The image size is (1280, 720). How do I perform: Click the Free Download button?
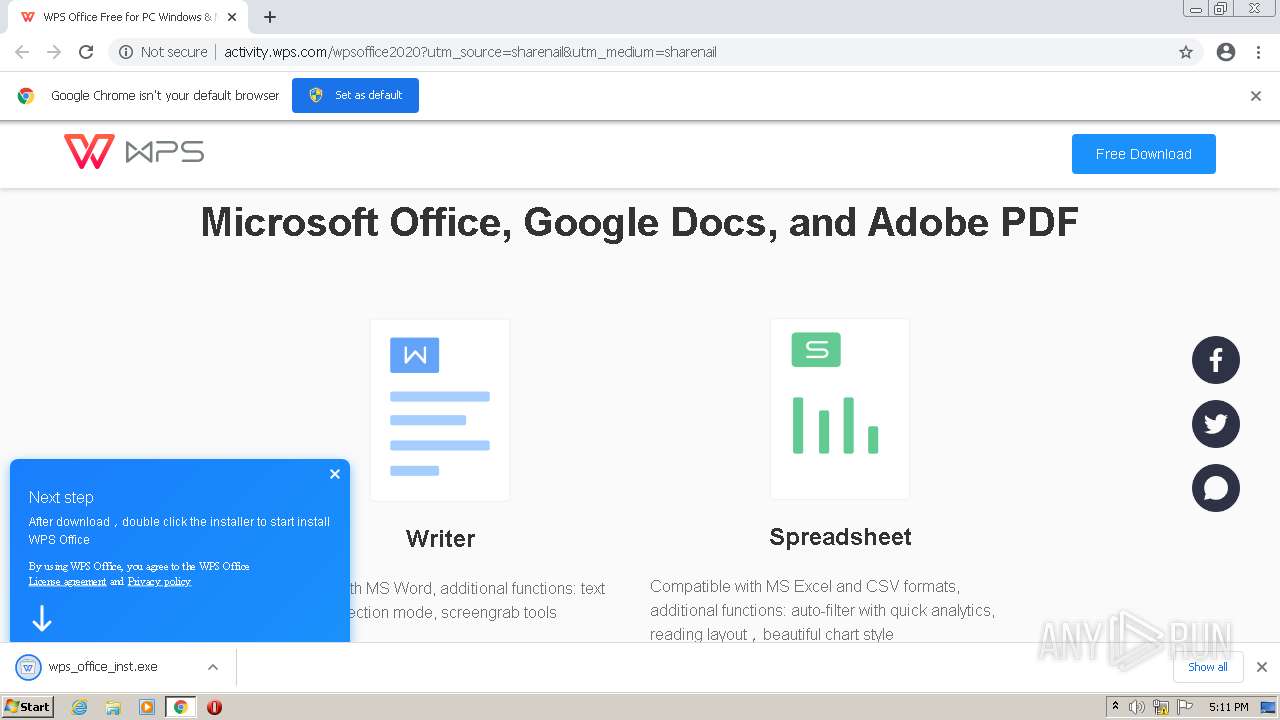click(1143, 154)
